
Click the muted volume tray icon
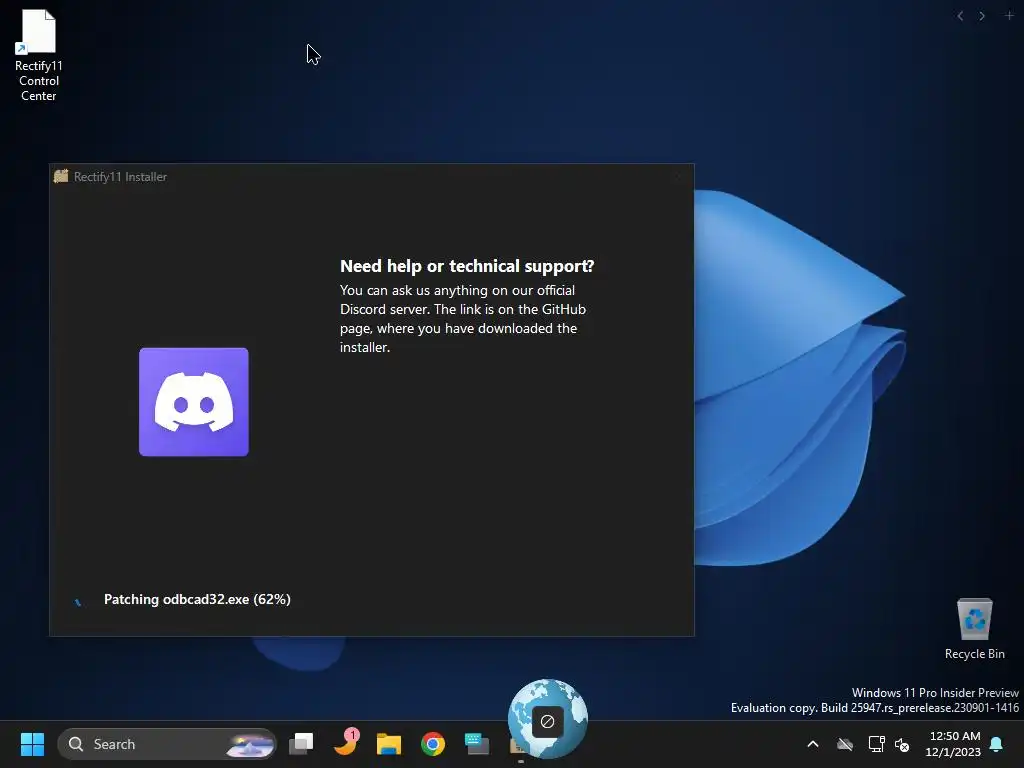coord(902,744)
